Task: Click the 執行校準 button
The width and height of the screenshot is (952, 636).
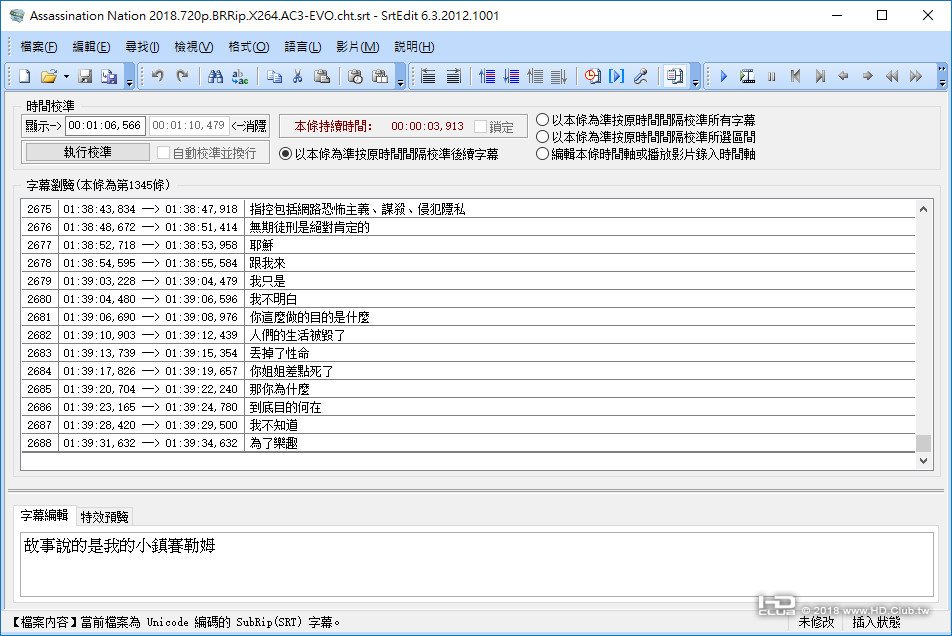Action: point(87,152)
